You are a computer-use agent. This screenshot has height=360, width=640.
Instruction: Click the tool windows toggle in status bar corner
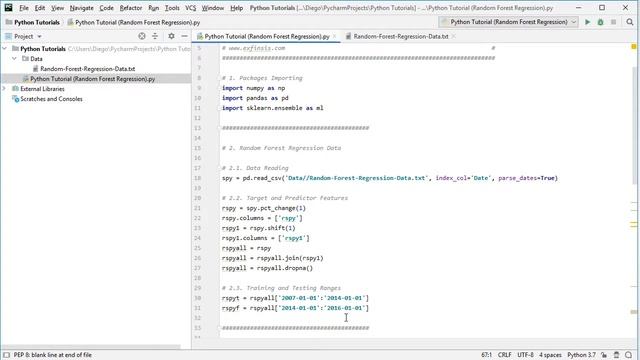tap(7, 355)
